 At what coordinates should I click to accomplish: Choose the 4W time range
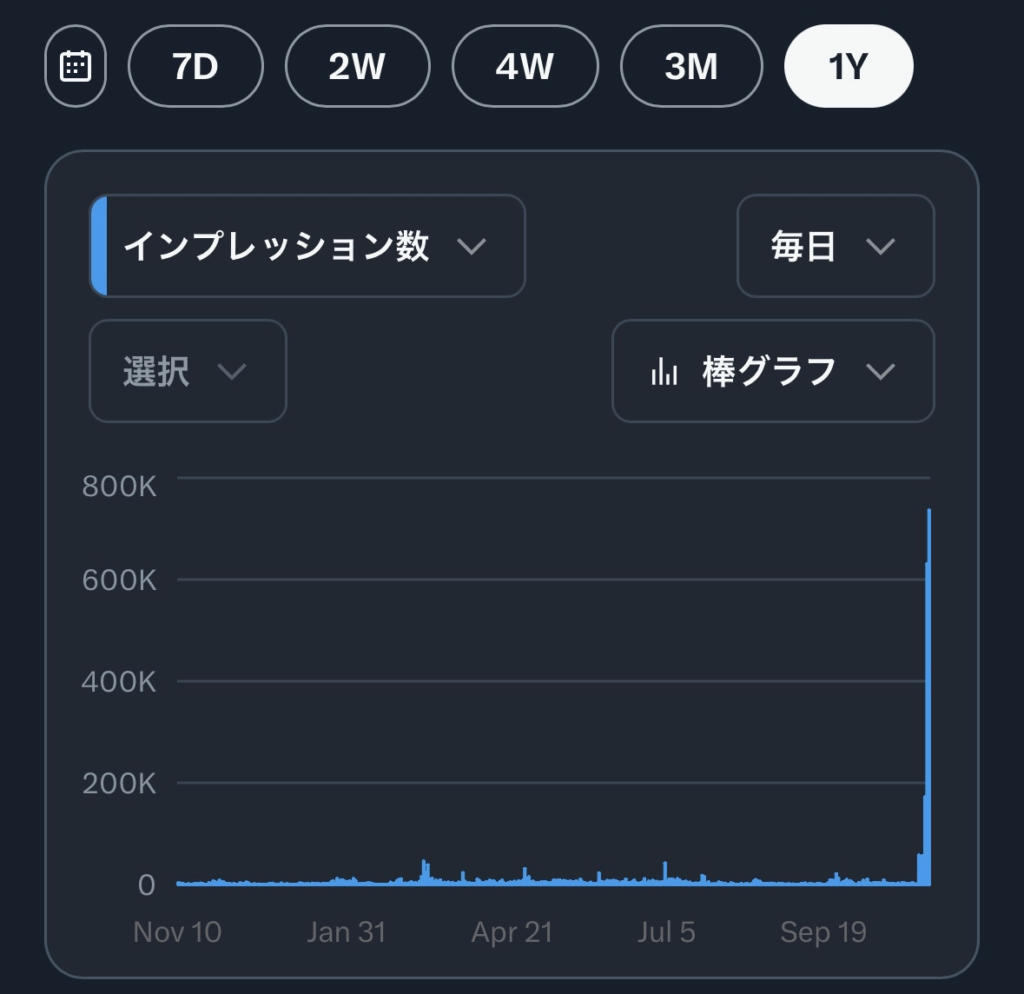(x=524, y=66)
